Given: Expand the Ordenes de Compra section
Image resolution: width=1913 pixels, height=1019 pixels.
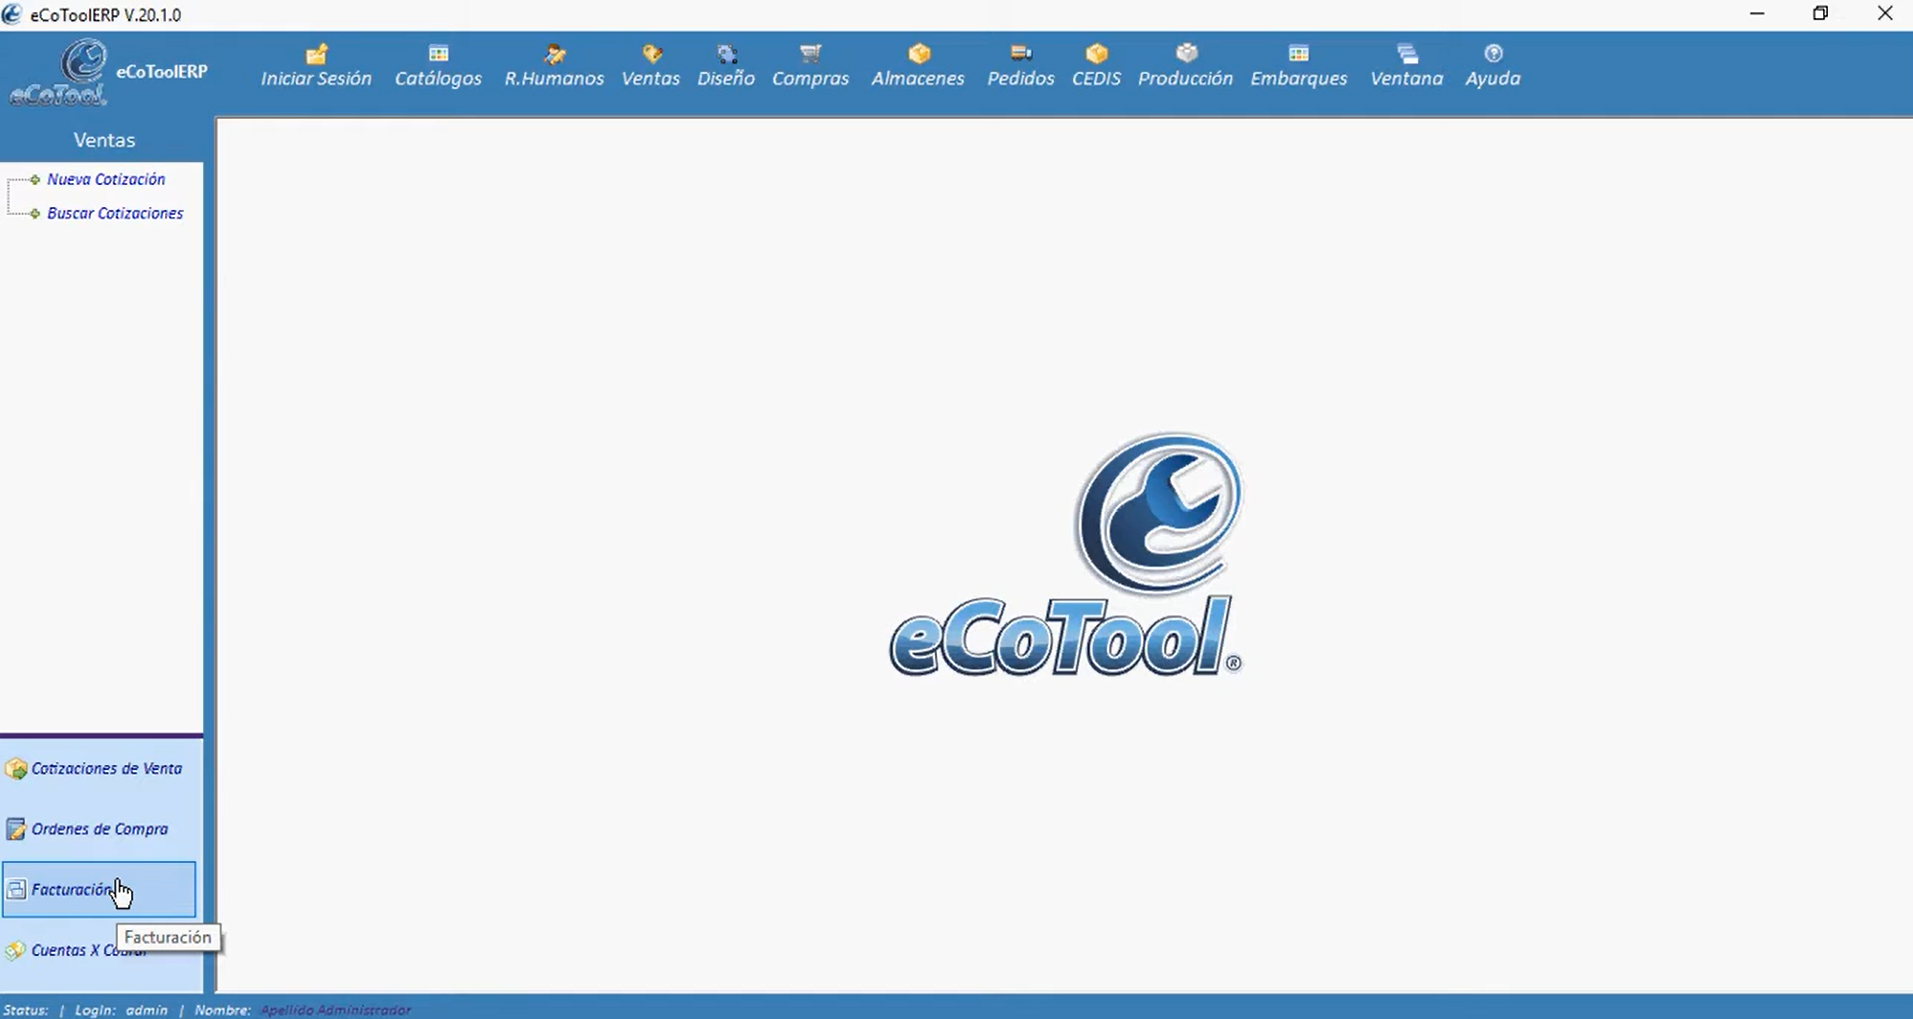Looking at the screenshot, I should coord(98,829).
